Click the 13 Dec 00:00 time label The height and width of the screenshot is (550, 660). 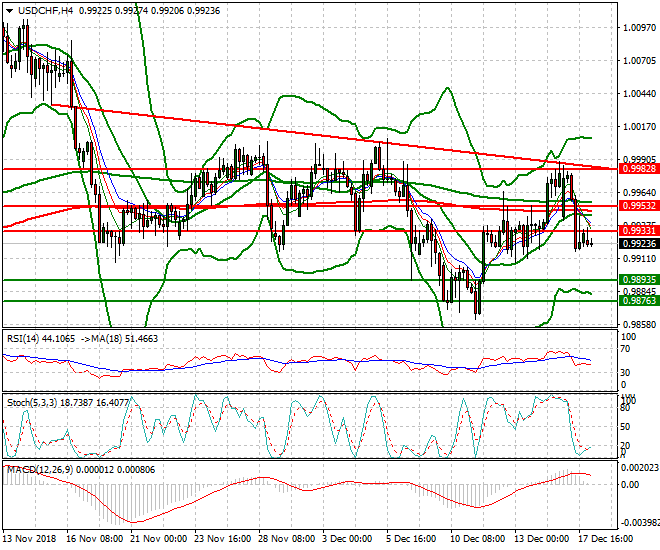[x=542, y=539]
